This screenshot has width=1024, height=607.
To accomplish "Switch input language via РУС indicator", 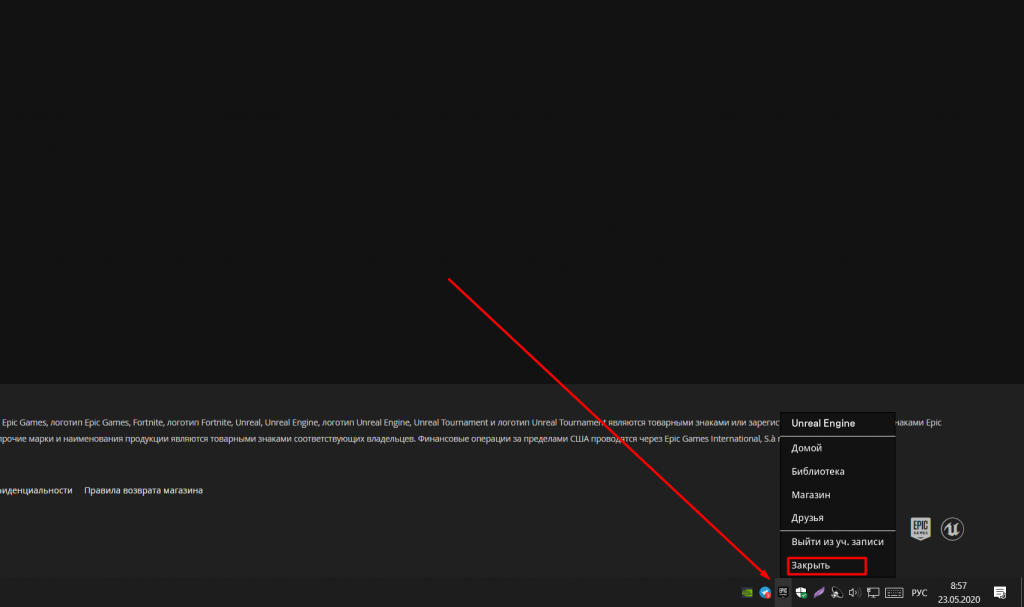I will tap(919, 592).
